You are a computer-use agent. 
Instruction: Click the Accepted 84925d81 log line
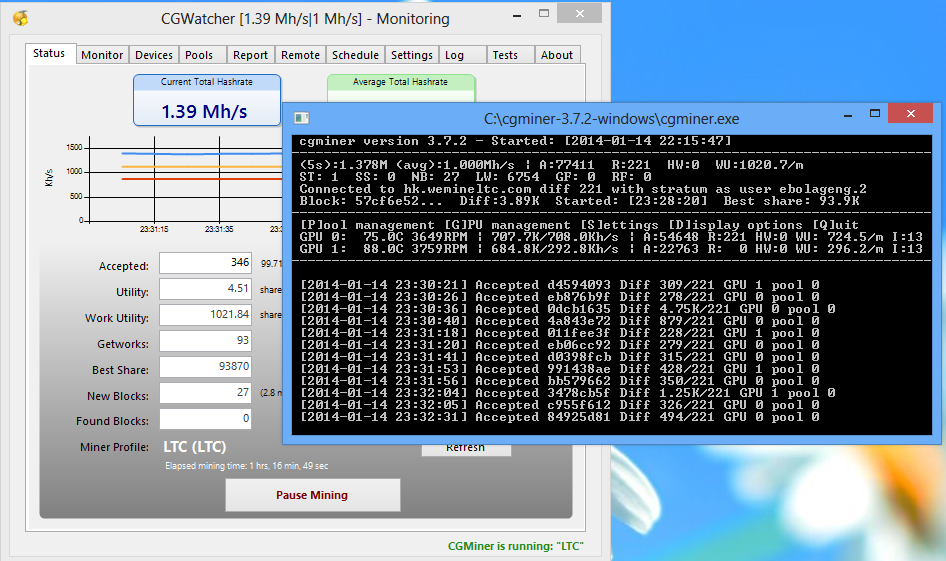pos(560,417)
